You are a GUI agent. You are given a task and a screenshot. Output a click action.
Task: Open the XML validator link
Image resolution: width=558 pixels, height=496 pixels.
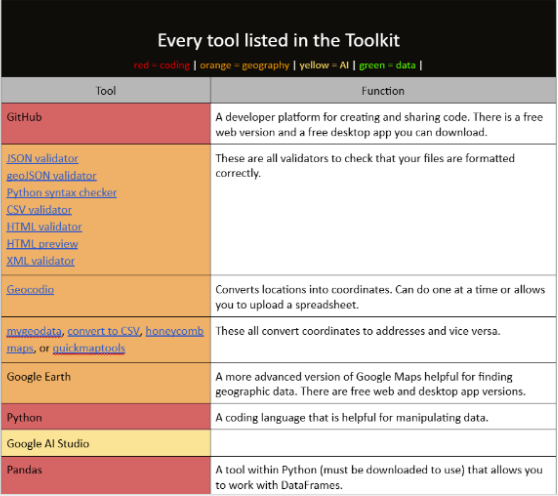pos(41,261)
